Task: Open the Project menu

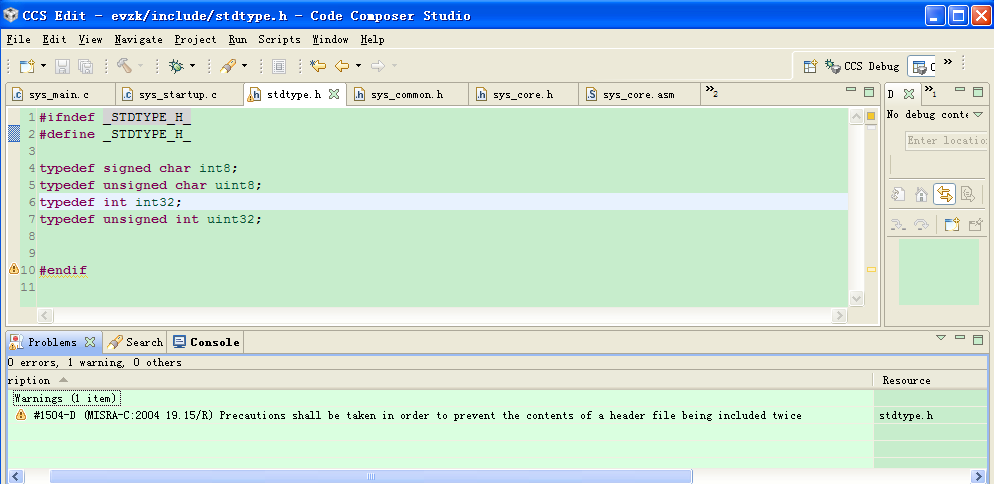Action: [x=196, y=39]
